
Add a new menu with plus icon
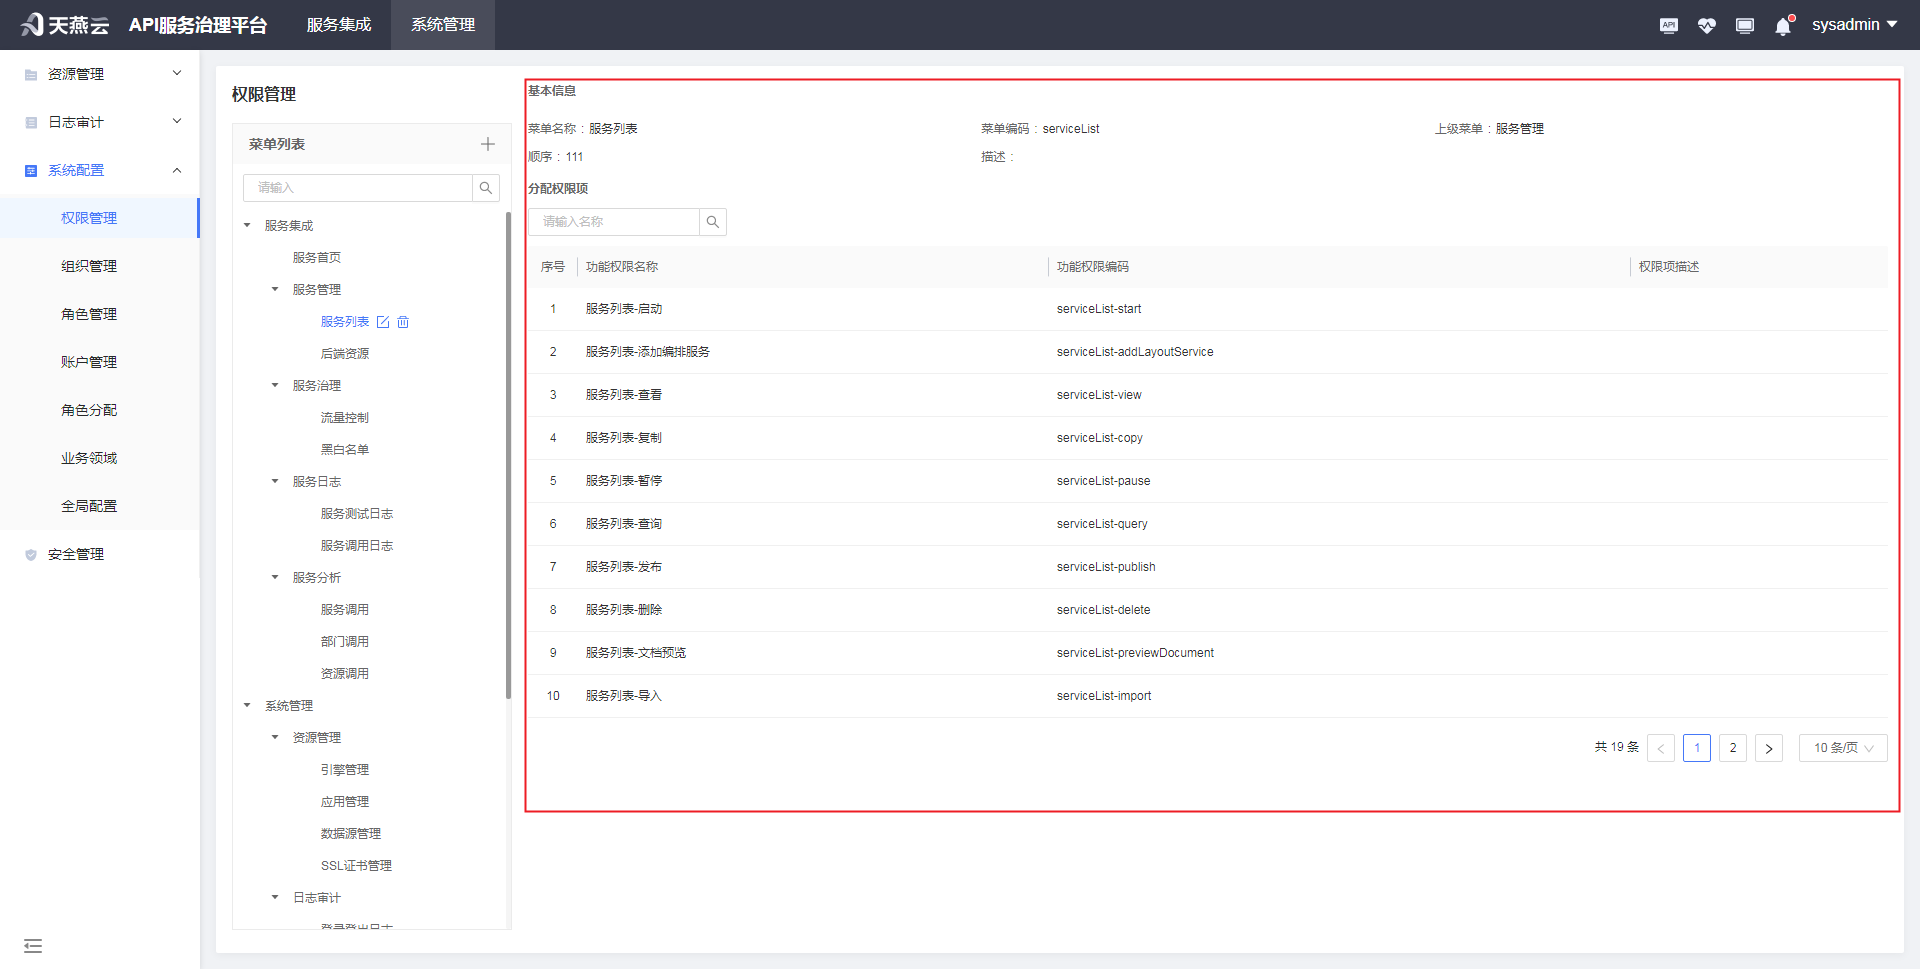[x=487, y=144]
